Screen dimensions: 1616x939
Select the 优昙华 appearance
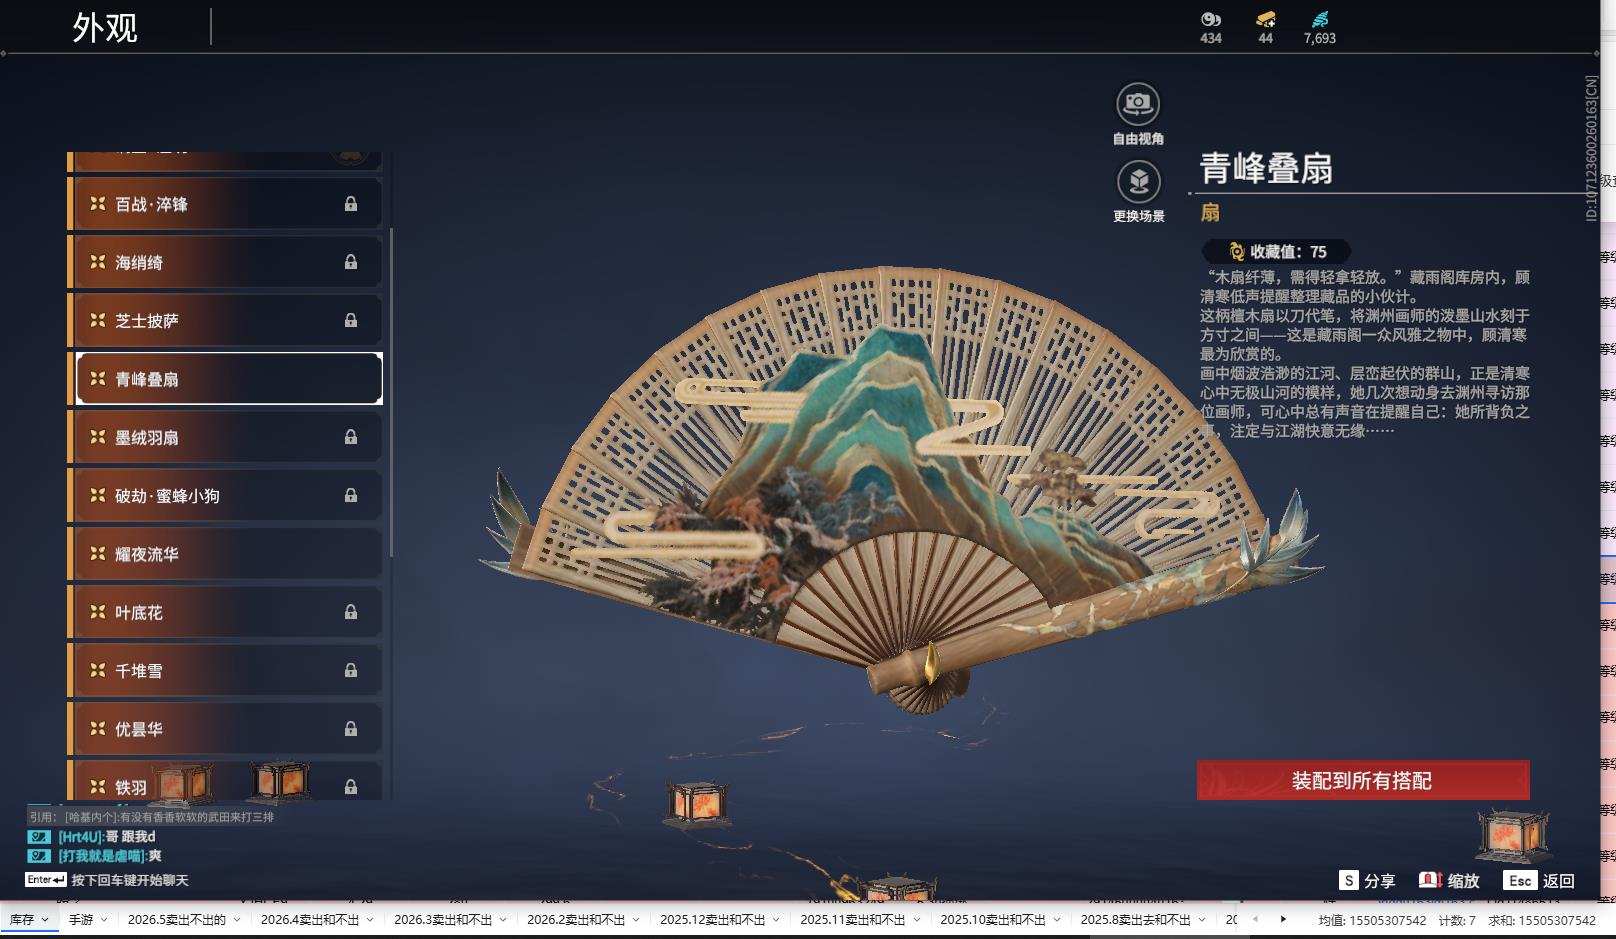[226, 729]
